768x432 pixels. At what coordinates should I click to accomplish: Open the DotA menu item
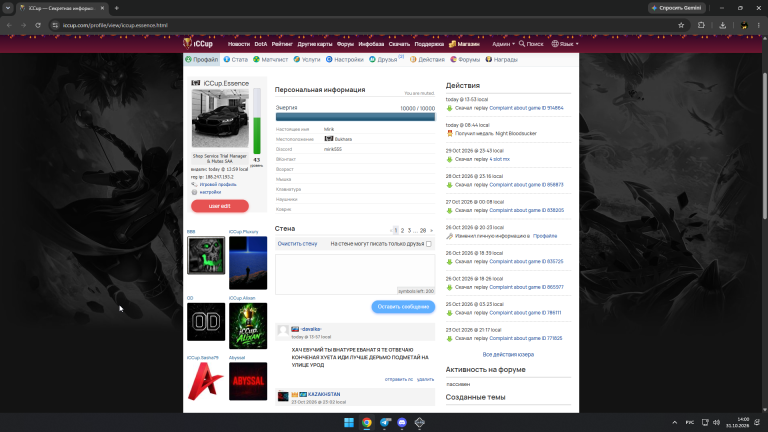click(261, 44)
